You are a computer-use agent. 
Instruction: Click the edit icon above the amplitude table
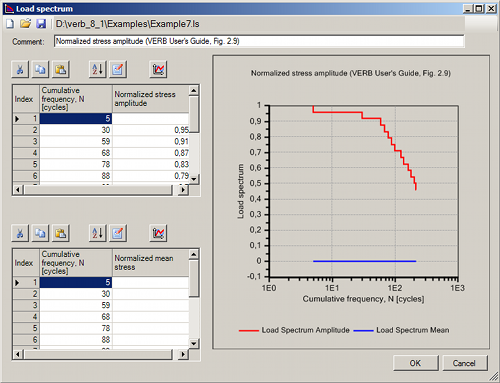118,69
